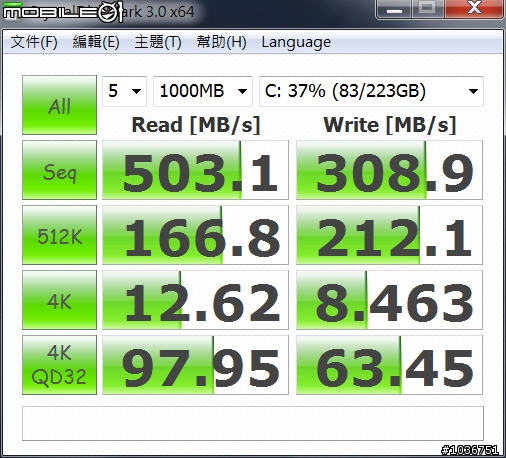The height and width of the screenshot is (458, 506).
Task: Click the 4K read result 12.62
Action: 195,300
